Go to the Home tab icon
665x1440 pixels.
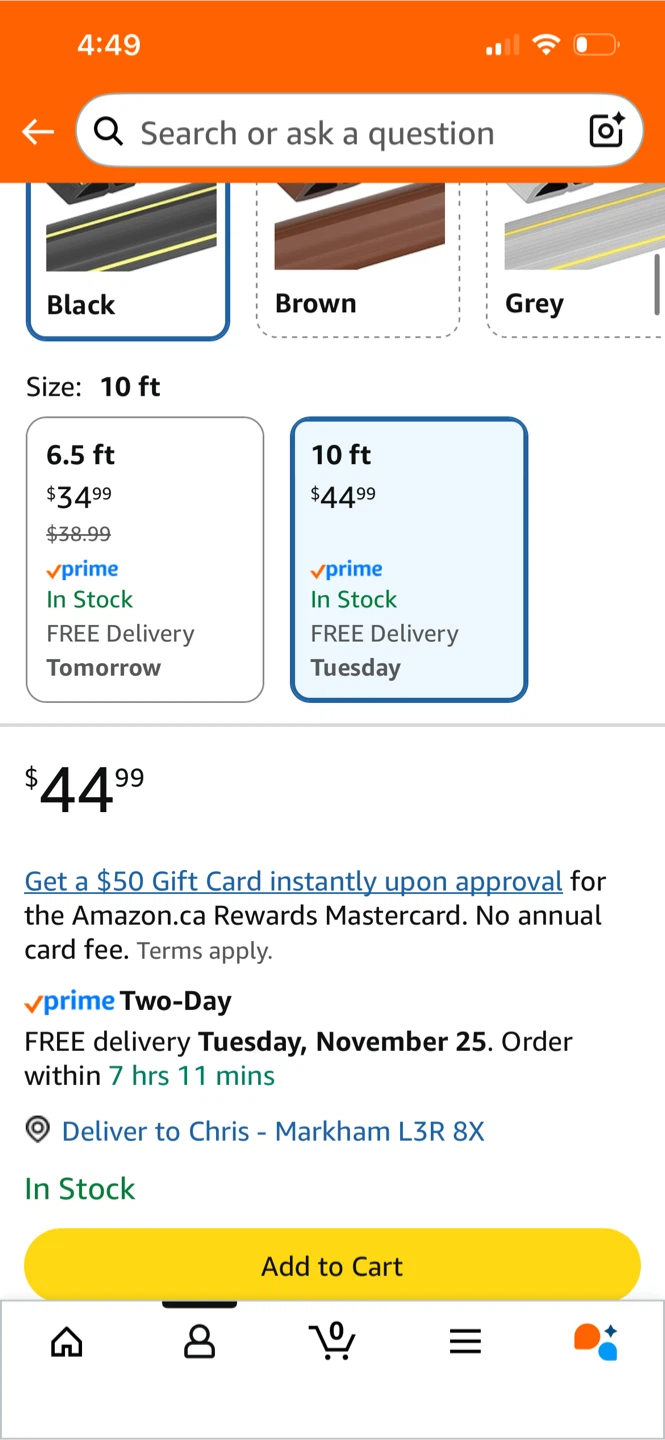67,1342
